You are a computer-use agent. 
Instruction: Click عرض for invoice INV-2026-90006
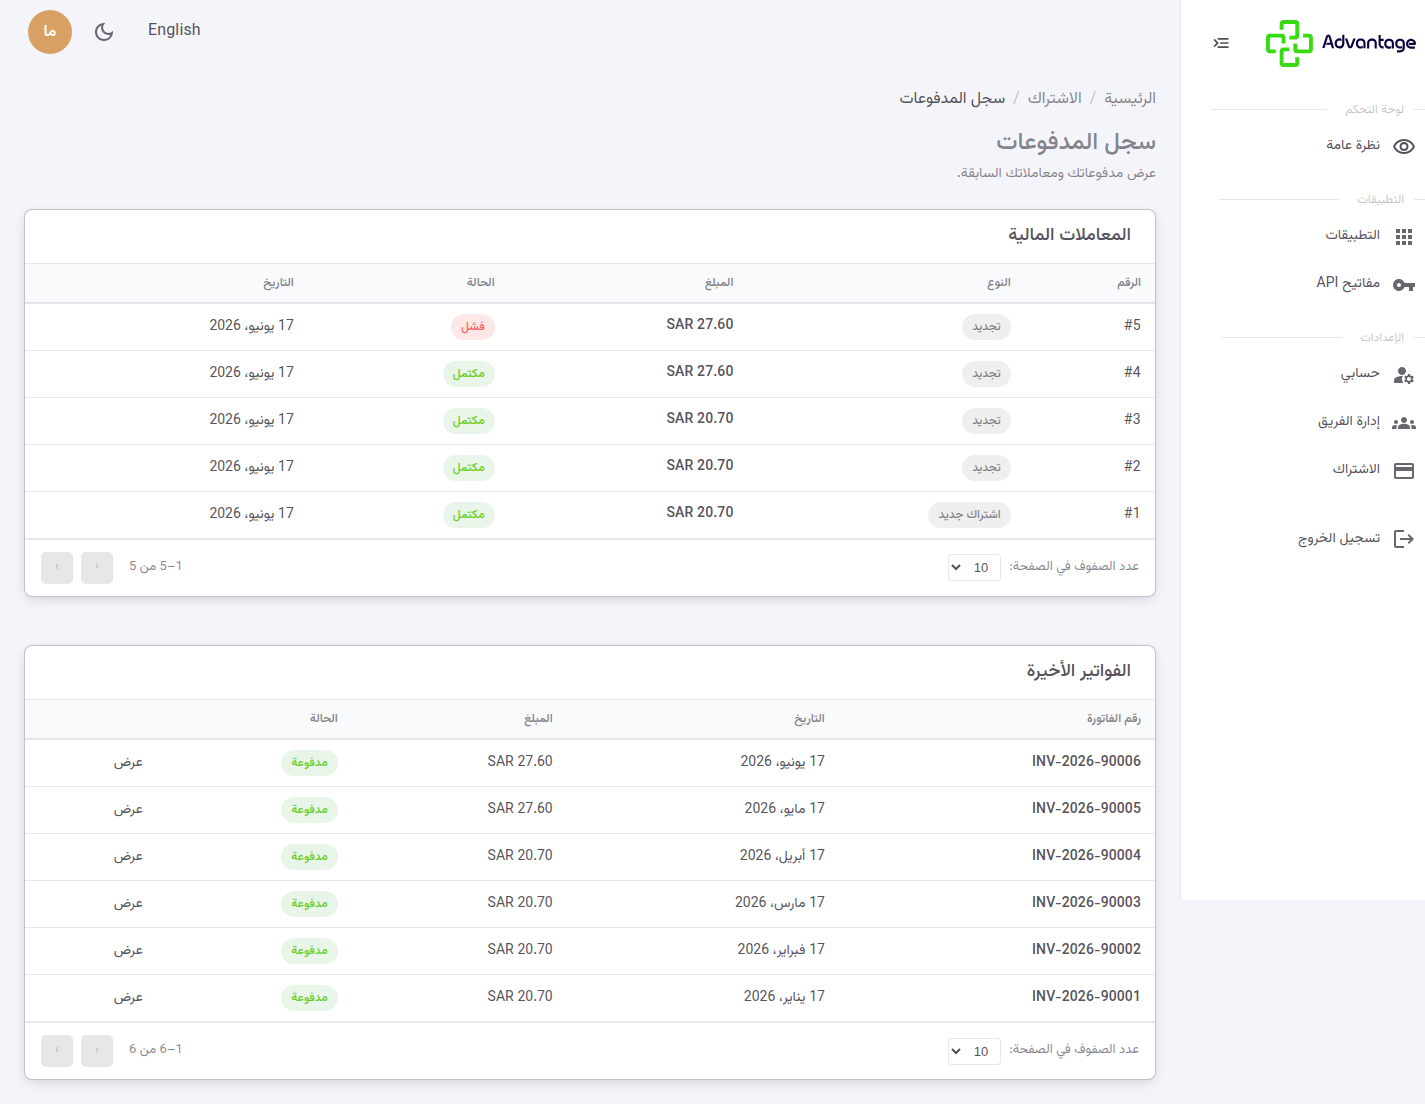pyautogui.click(x=128, y=762)
